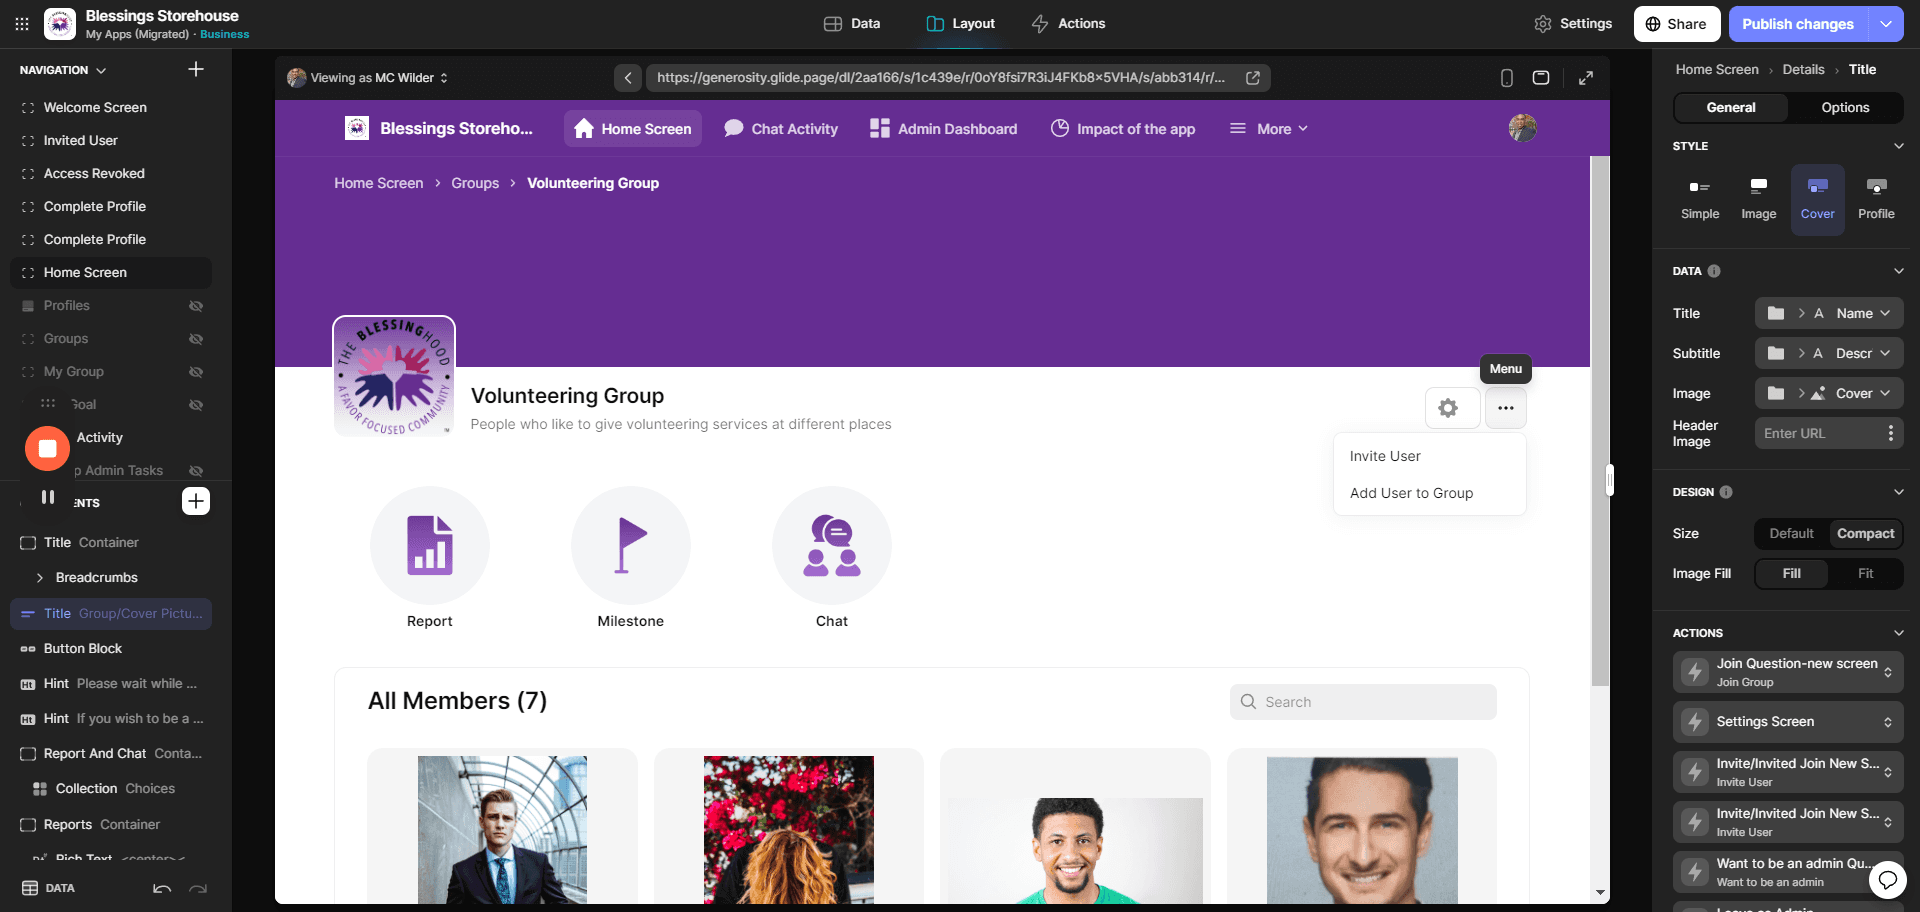This screenshot has height=912, width=1920.
Task: Change the Viewing as user selector
Action: [x=368, y=78]
